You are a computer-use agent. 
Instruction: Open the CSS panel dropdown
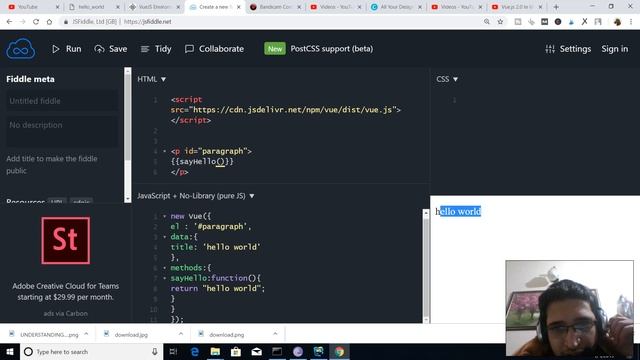[x=447, y=79]
